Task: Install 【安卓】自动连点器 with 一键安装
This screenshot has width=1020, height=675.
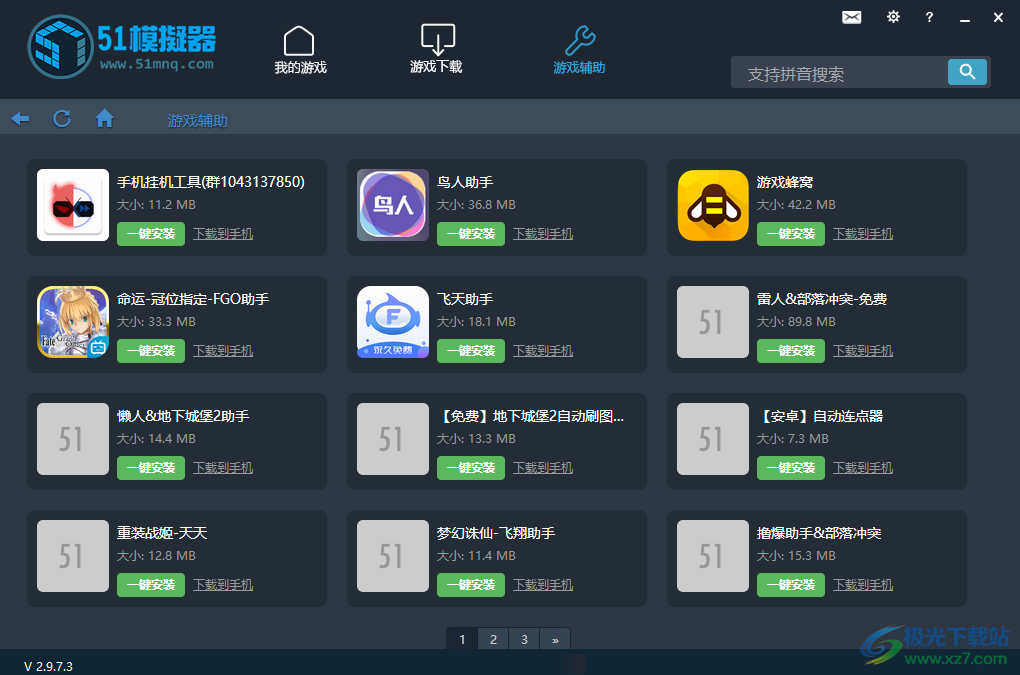Action: click(791, 468)
